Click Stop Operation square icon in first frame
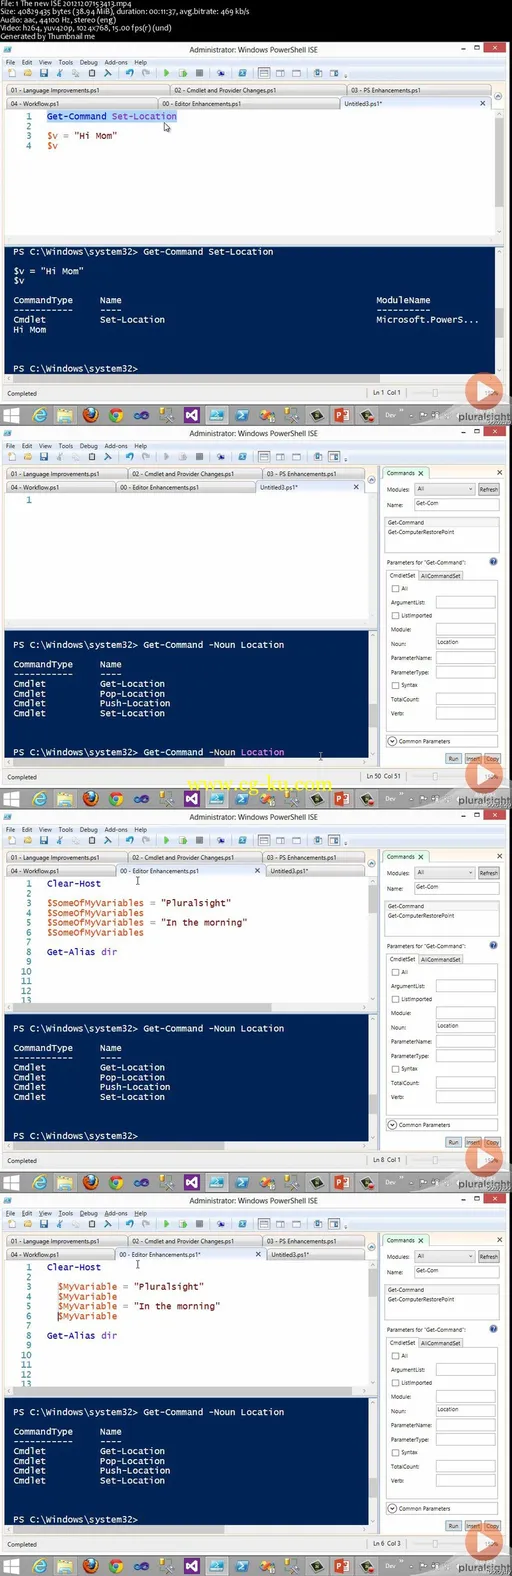The height and width of the screenshot is (1576, 512). (x=200, y=73)
